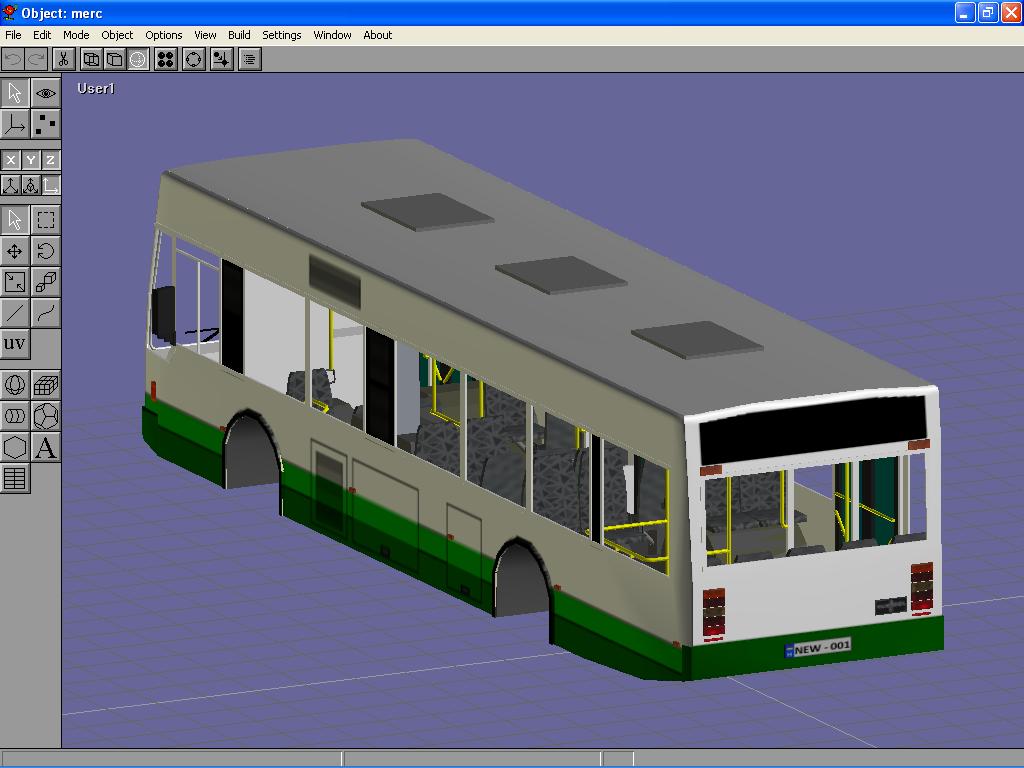Screen dimensions: 1024x768
Task: Click the scissors cut icon
Action: point(63,58)
